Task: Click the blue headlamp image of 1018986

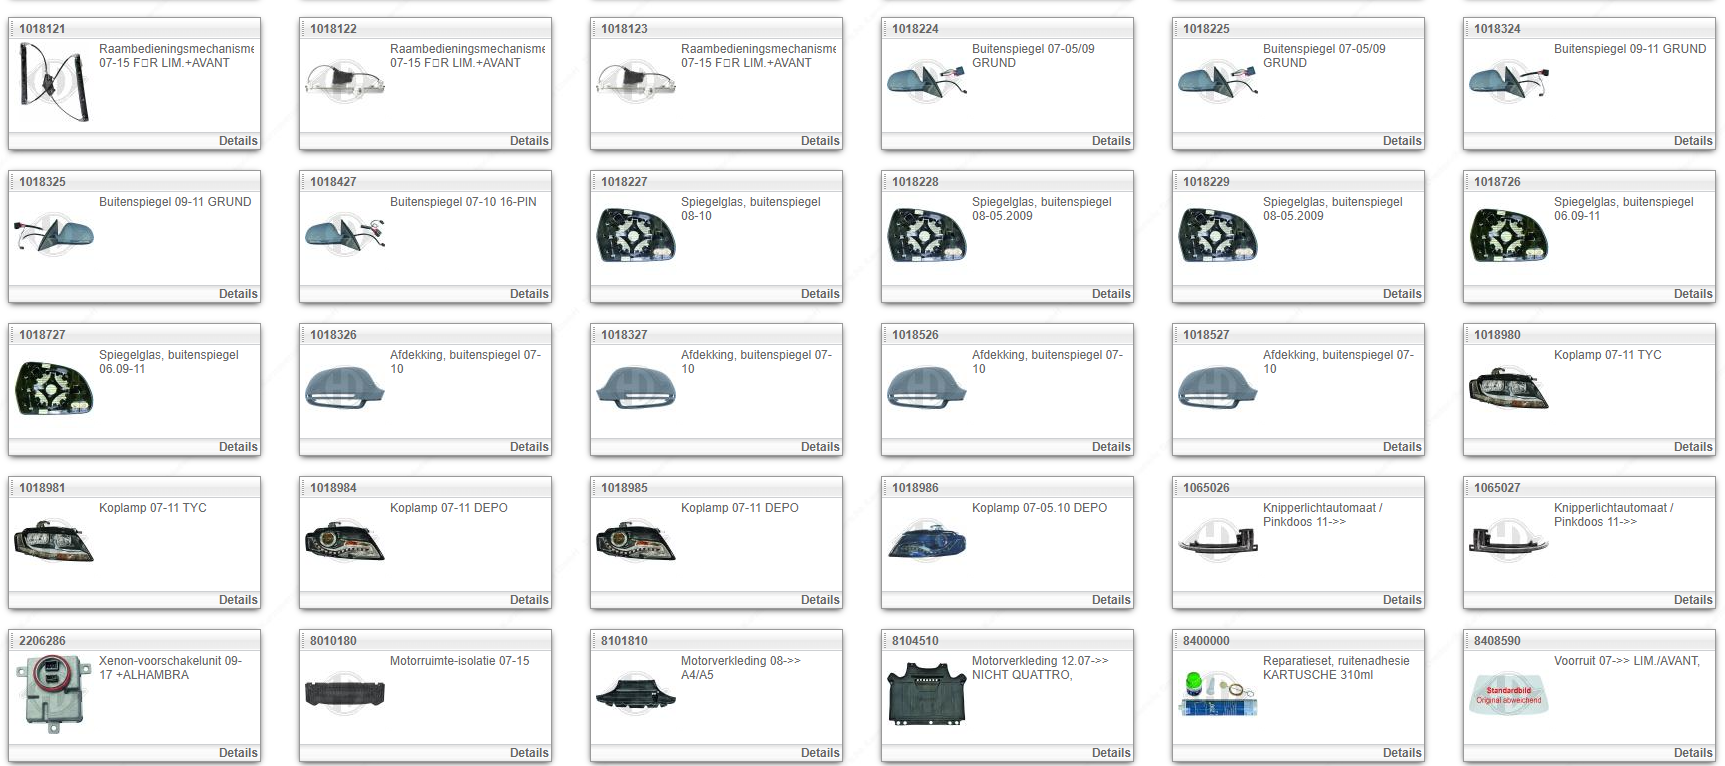Action: coord(926,541)
